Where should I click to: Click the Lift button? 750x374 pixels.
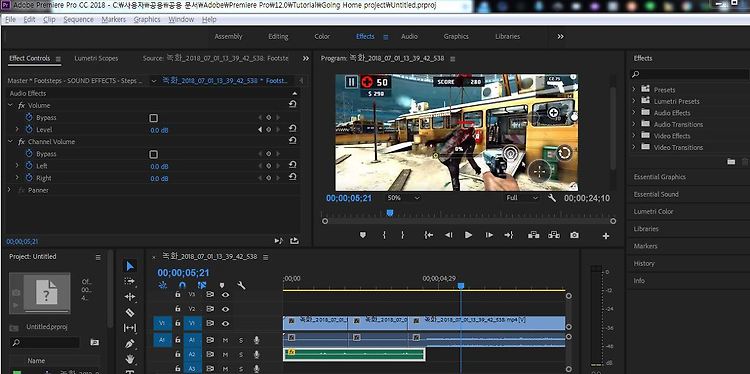click(533, 235)
